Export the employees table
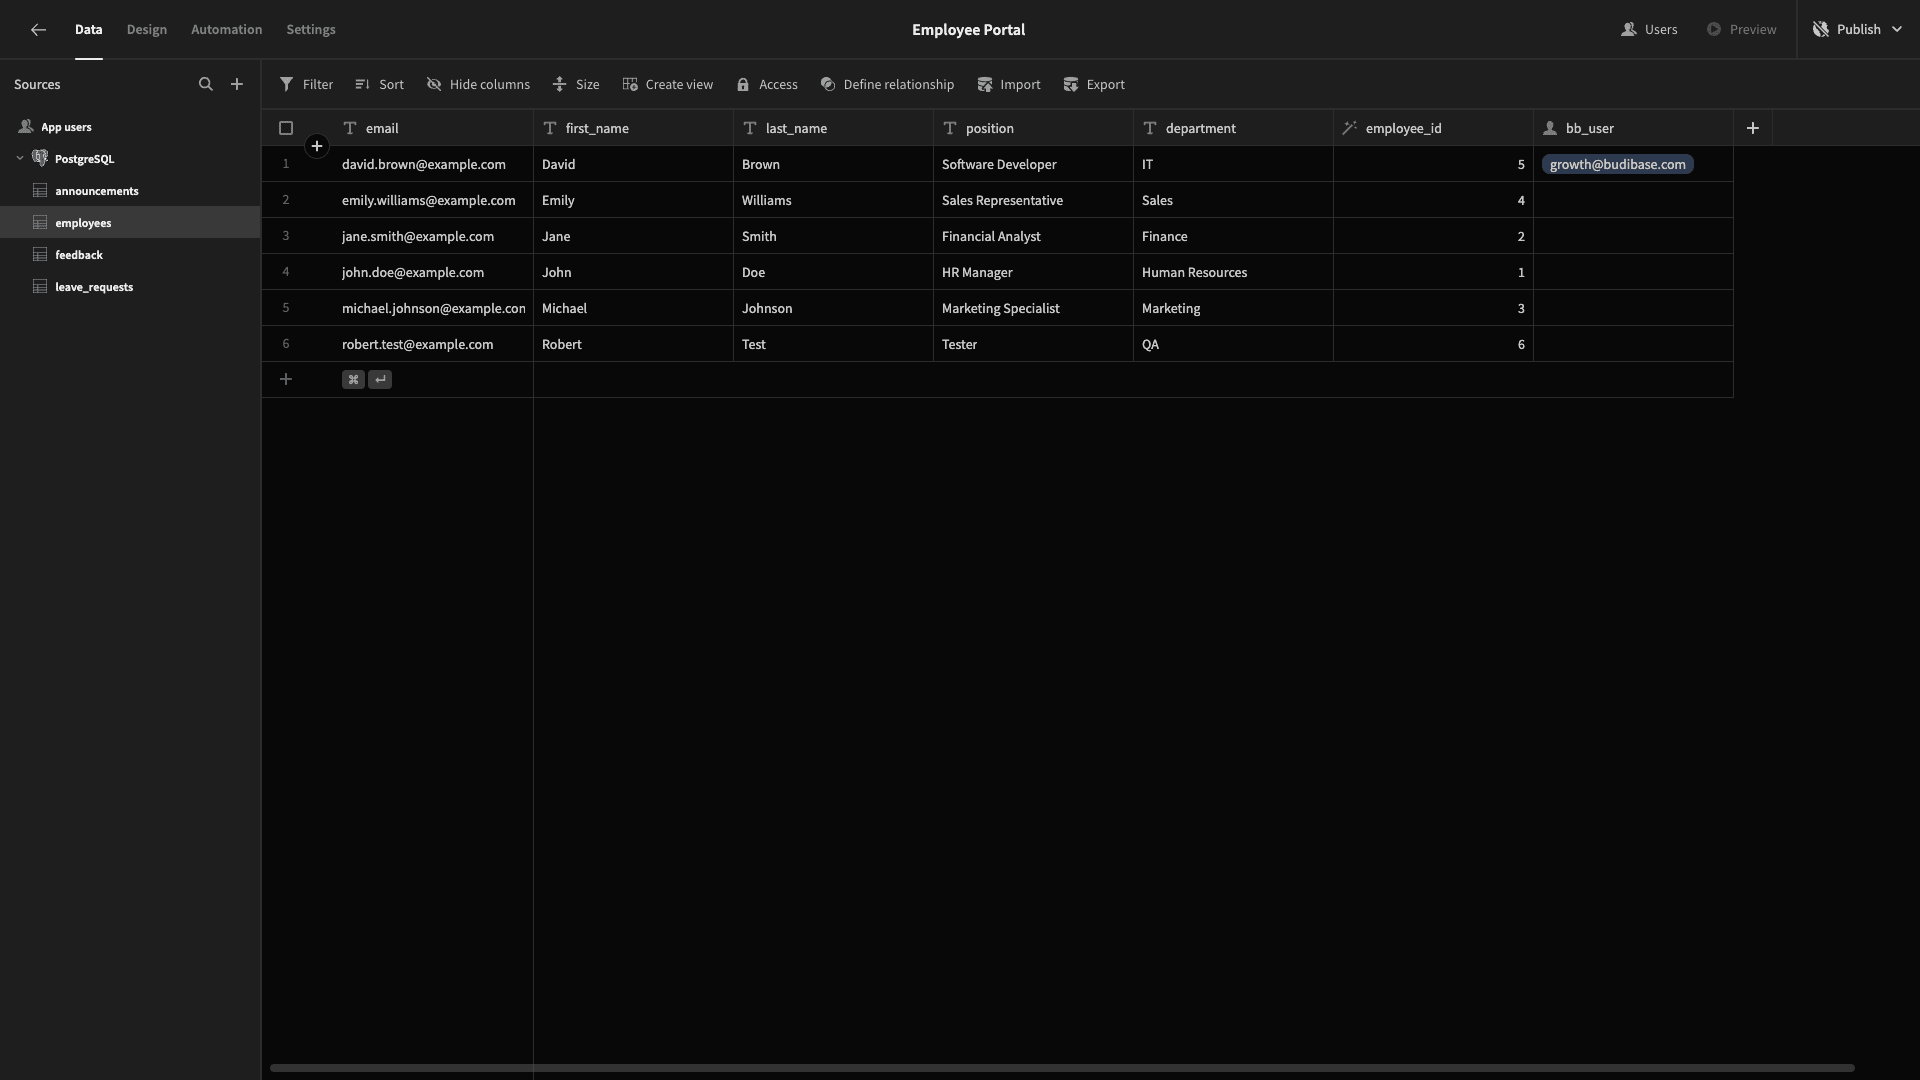This screenshot has width=1920, height=1080. click(x=1093, y=85)
